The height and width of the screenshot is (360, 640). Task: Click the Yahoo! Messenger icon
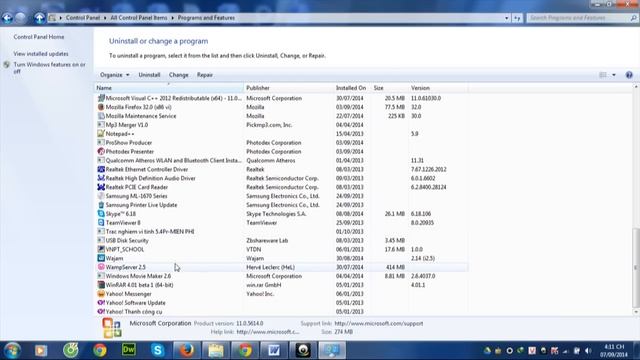(101, 294)
